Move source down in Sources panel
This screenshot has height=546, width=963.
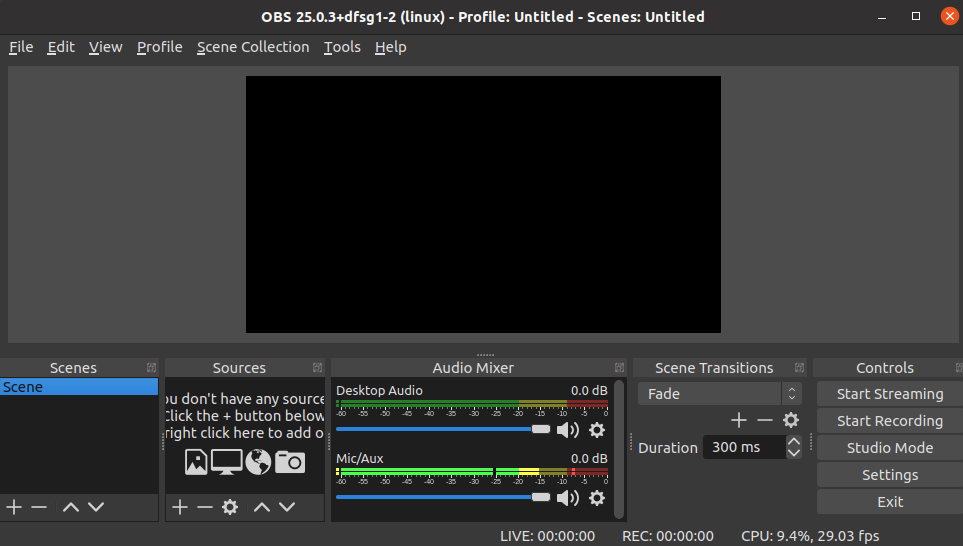tap(287, 507)
